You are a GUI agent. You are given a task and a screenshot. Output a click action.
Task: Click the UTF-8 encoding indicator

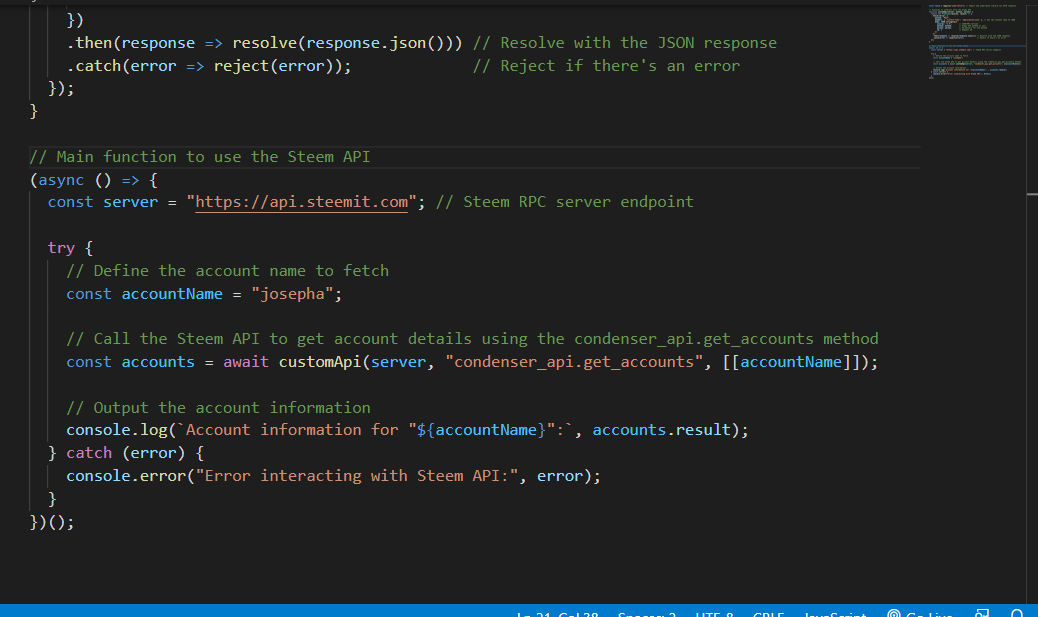pos(714,614)
